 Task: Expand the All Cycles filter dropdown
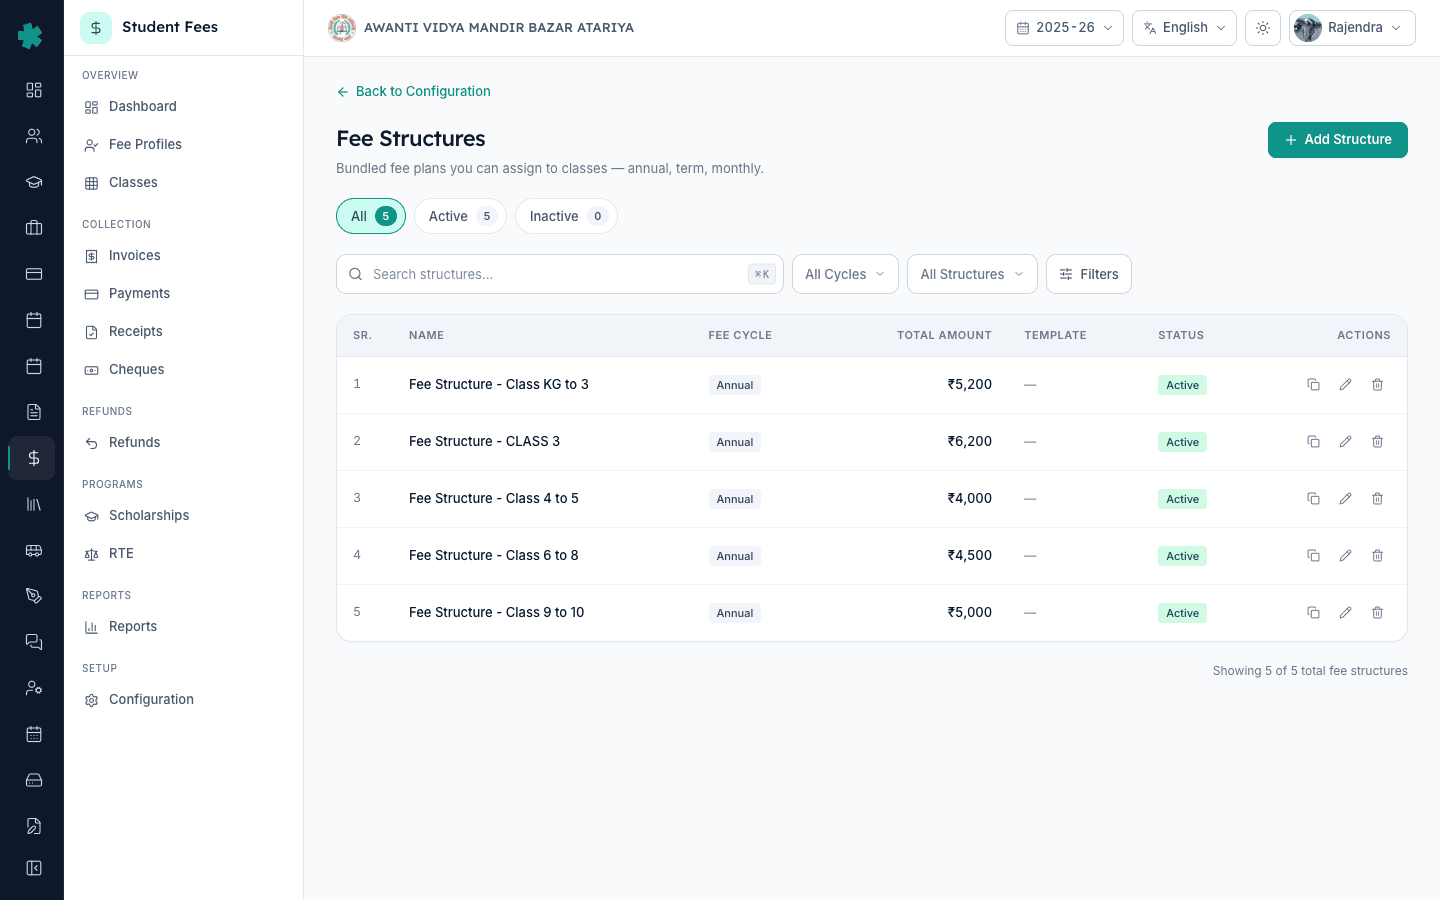[x=845, y=274]
